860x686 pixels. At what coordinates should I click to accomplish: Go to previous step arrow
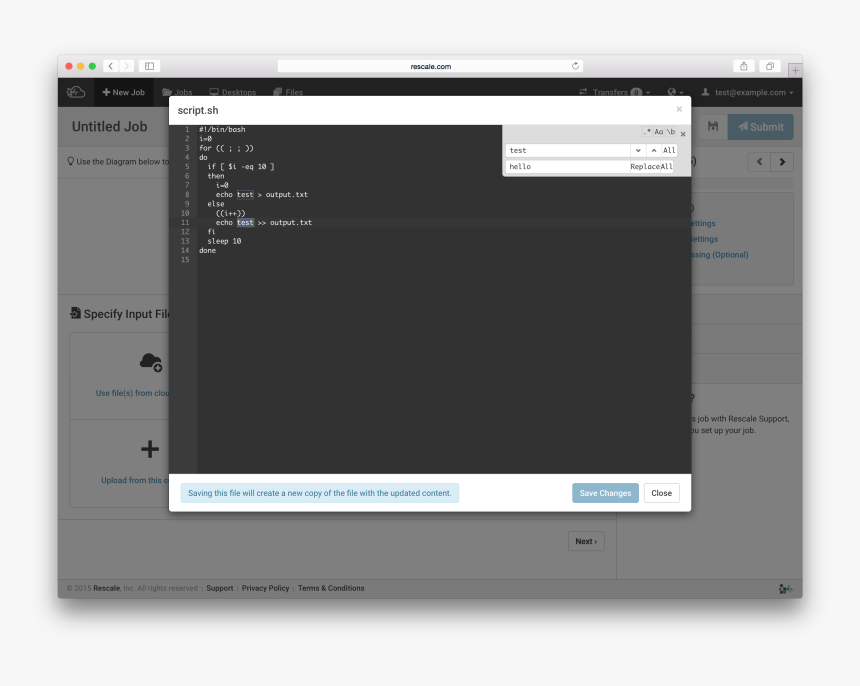(760, 162)
